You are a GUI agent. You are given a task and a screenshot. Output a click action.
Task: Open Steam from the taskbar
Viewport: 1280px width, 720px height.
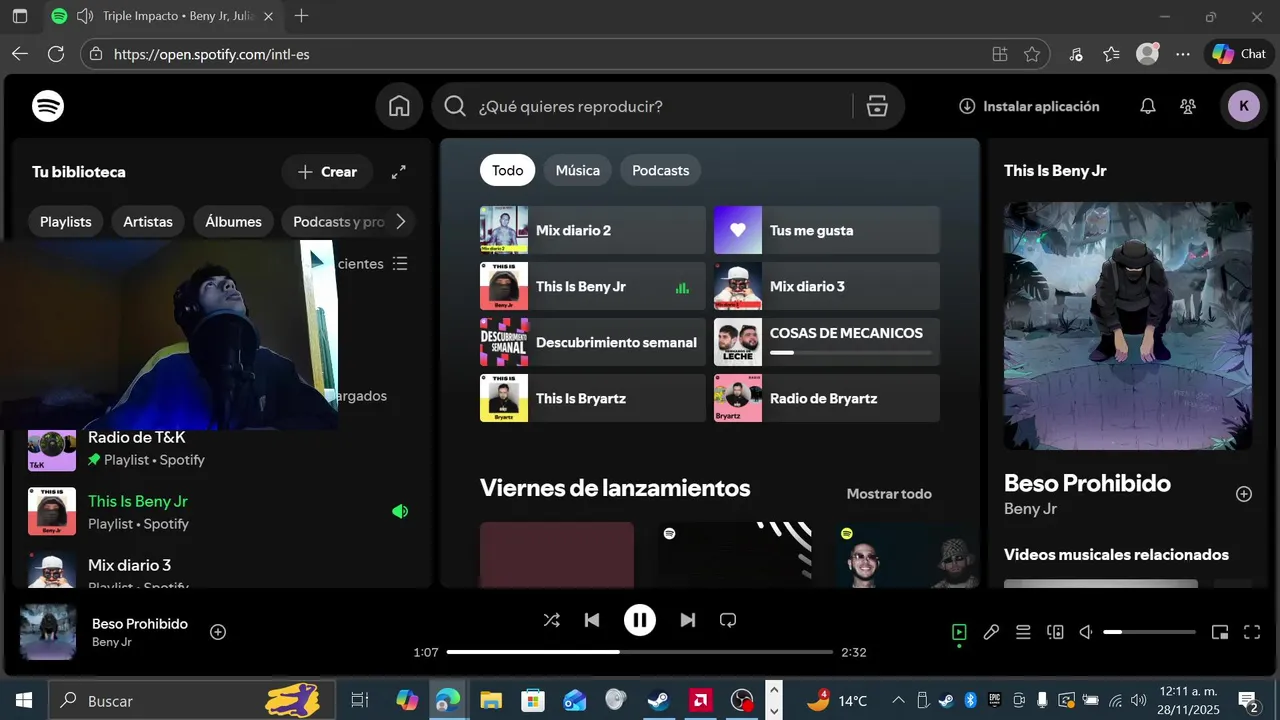tap(658, 701)
